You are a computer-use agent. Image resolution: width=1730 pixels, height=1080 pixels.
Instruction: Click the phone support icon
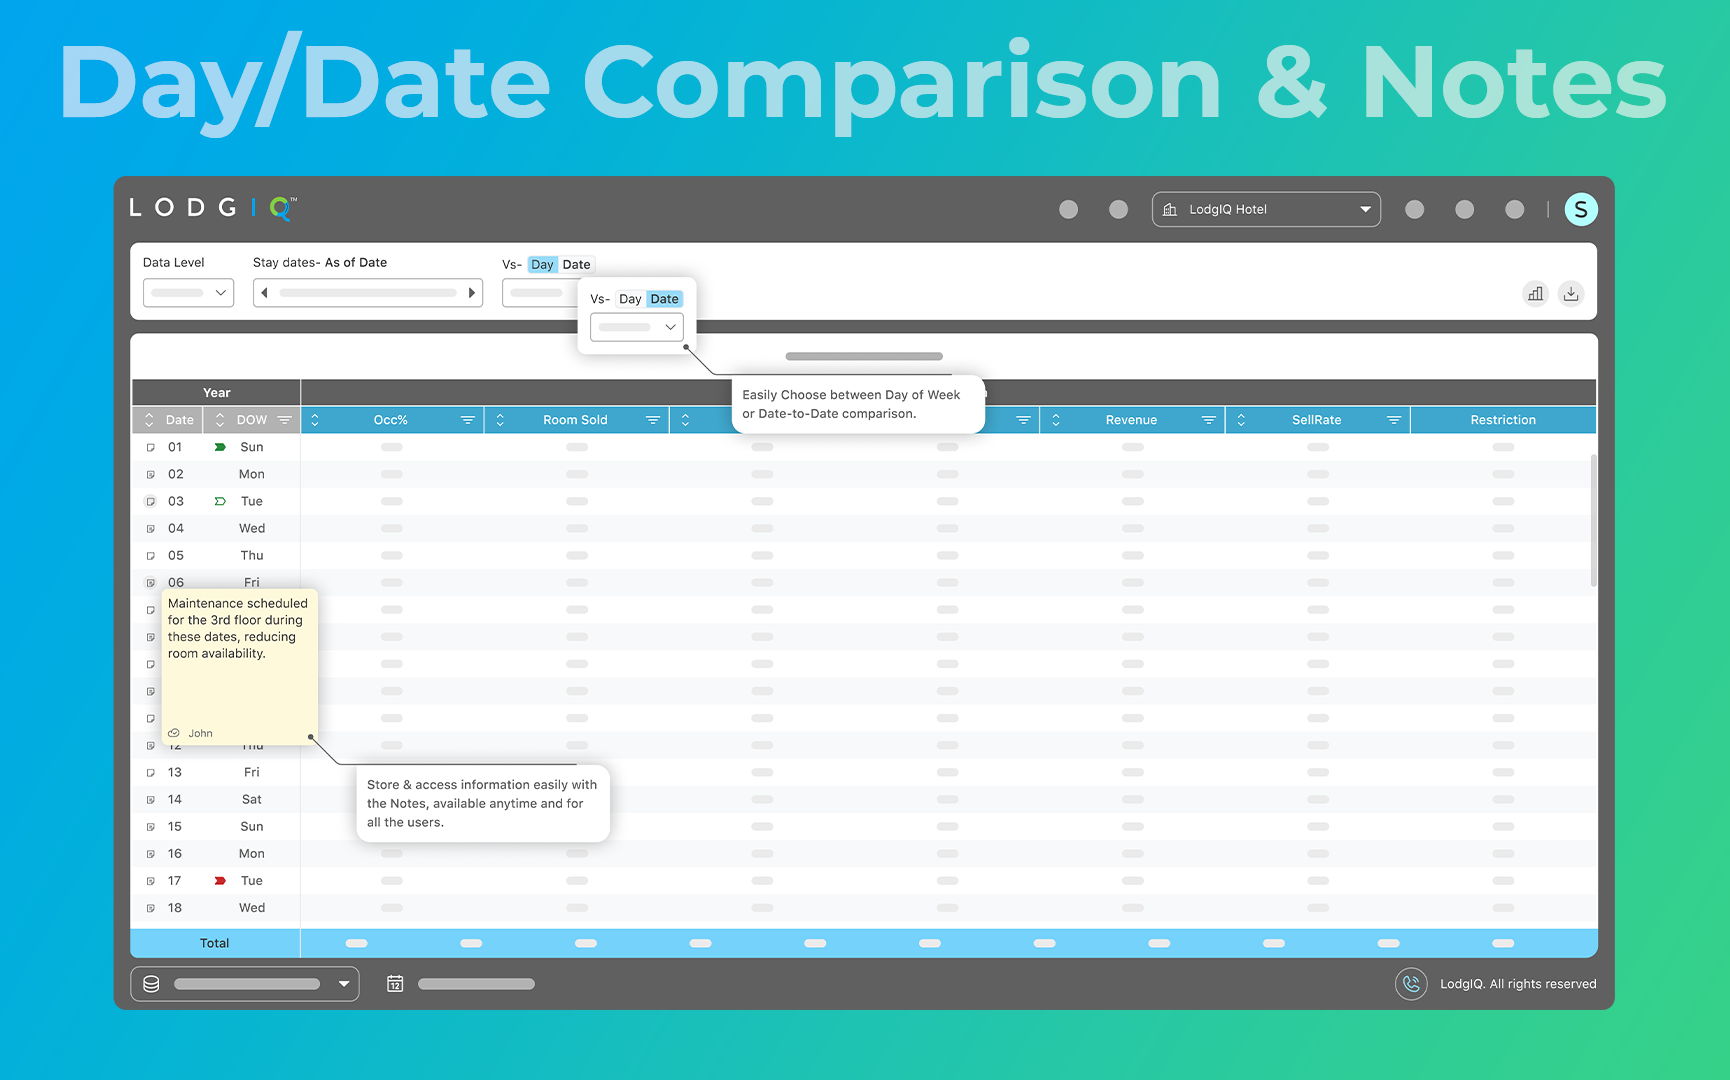pos(1411,984)
